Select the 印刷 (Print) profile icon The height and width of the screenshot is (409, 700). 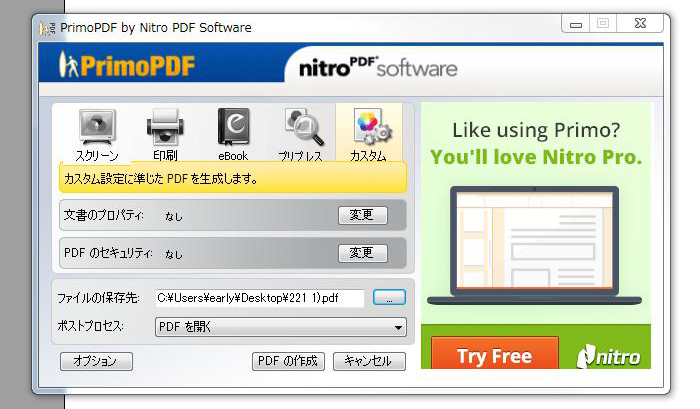[165, 133]
